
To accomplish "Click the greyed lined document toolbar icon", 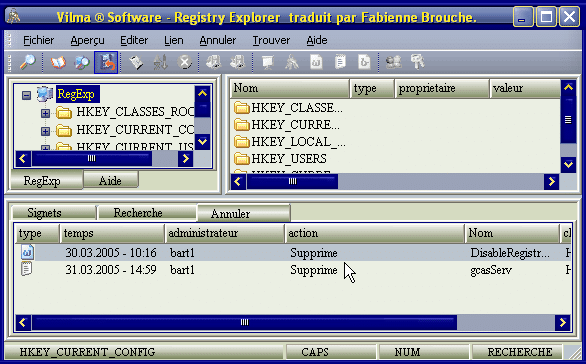I will 340,62.
